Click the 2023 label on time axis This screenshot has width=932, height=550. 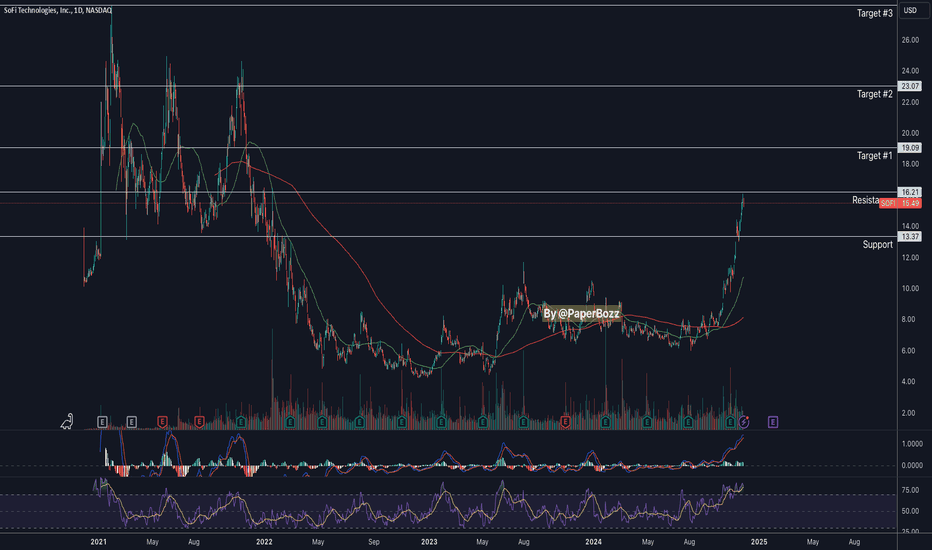coord(429,542)
